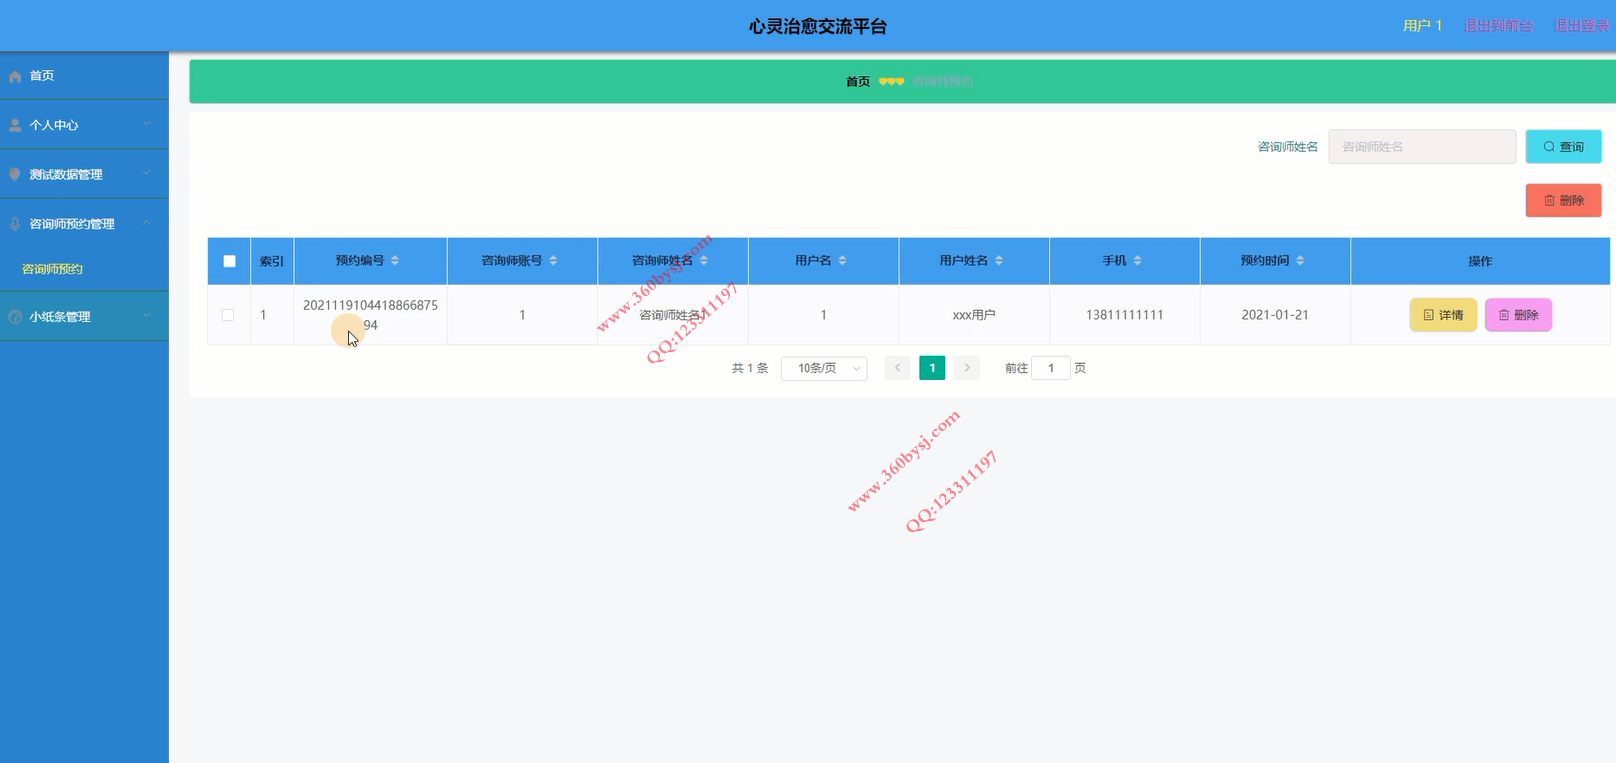Go to the previous page arrow
This screenshot has width=1616, height=763.
[x=898, y=368]
